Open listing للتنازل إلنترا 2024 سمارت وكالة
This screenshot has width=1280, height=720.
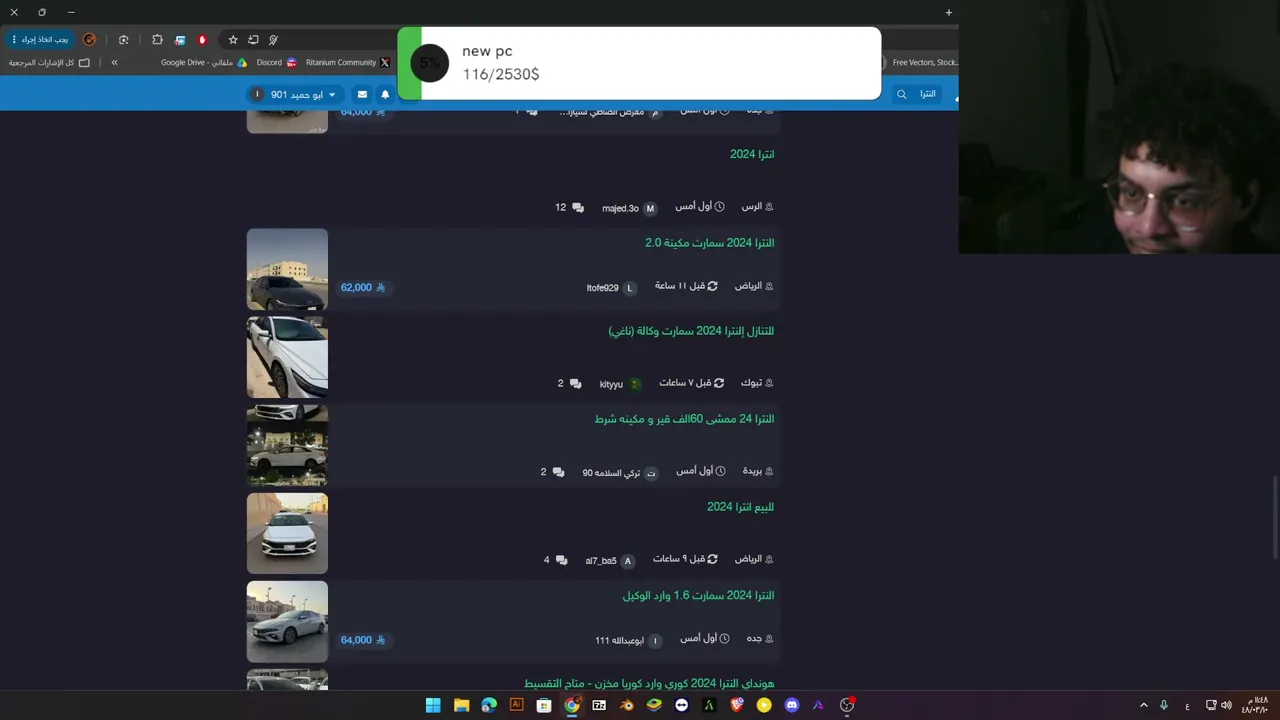tap(691, 331)
